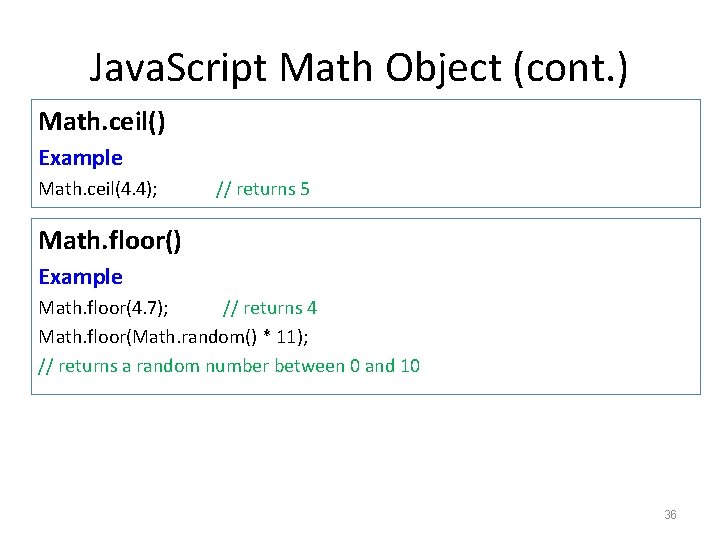Click the Math.ceil(4.4); code line
The height and width of the screenshot is (540, 720).
pos(98,188)
